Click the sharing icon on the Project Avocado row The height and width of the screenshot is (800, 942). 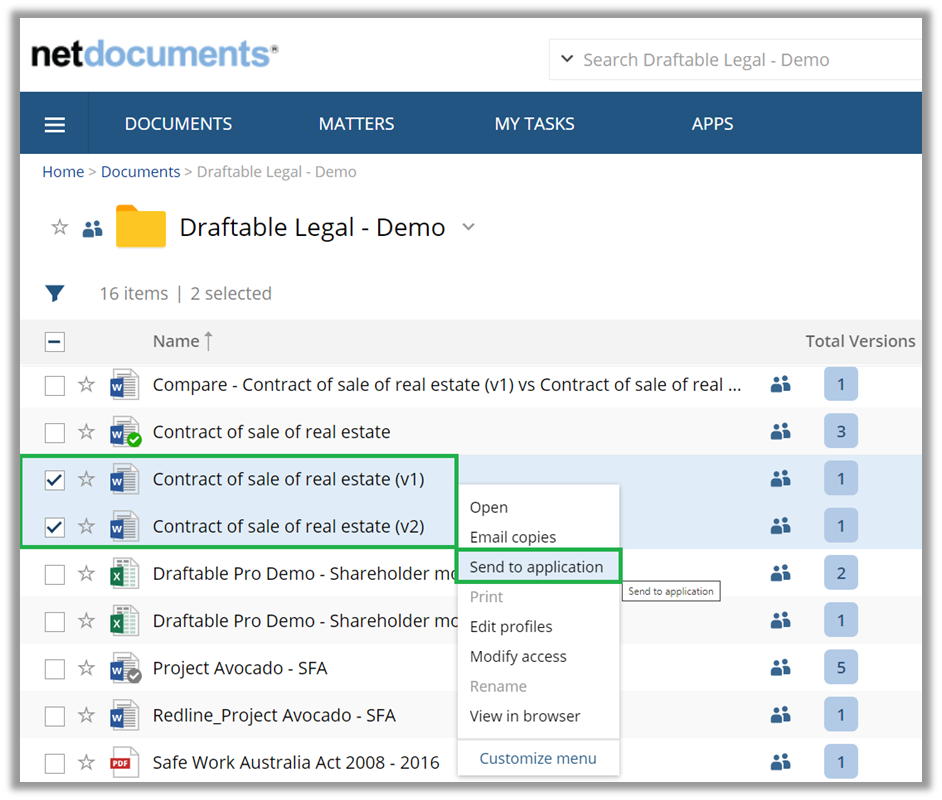tap(781, 667)
